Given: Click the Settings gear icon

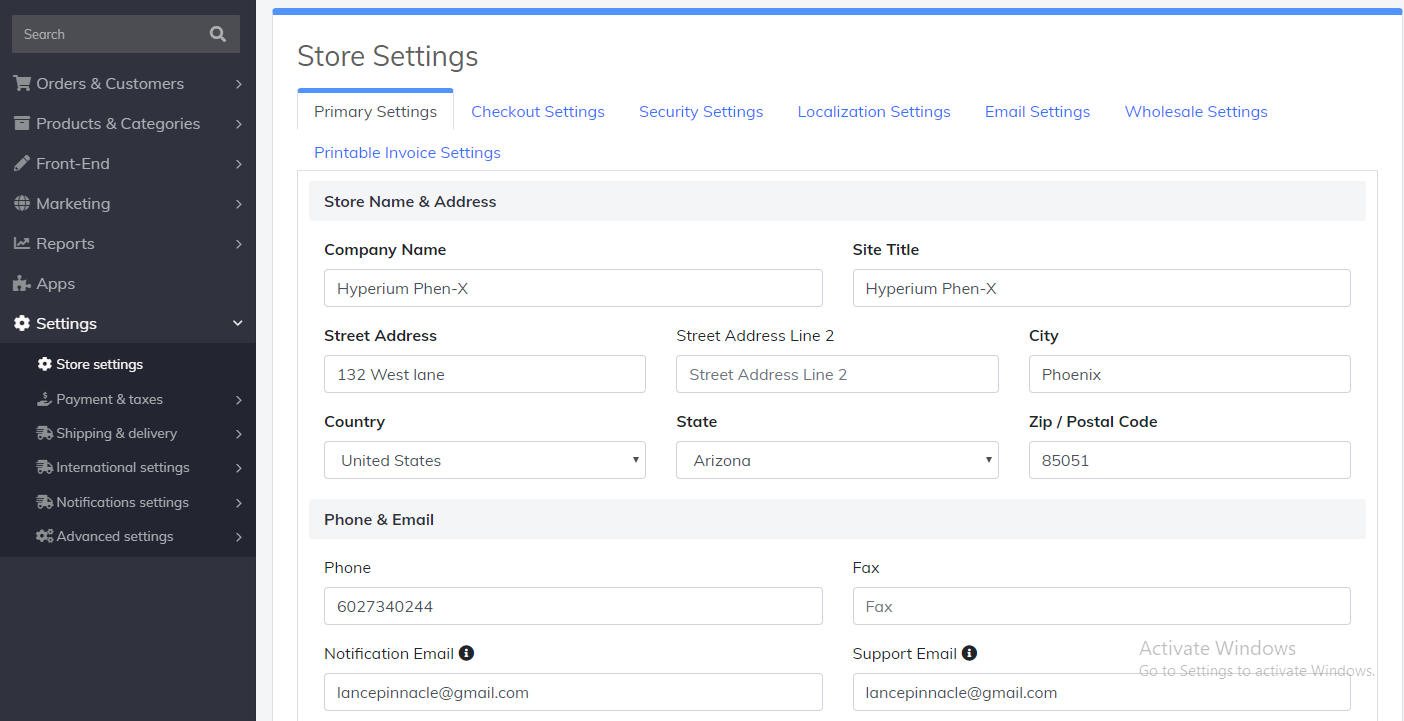Looking at the screenshot, I should 22,323.
